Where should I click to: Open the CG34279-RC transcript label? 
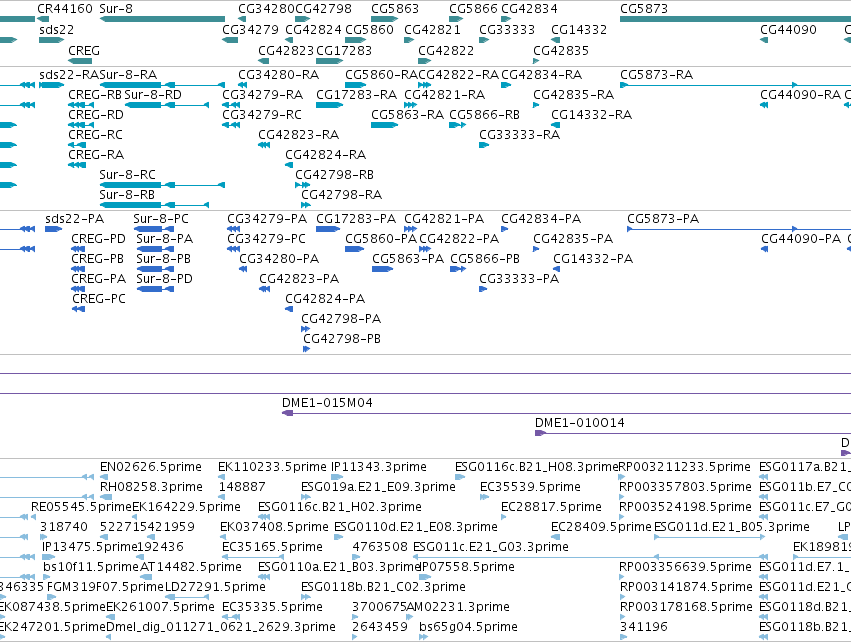[x=262, y=115]
